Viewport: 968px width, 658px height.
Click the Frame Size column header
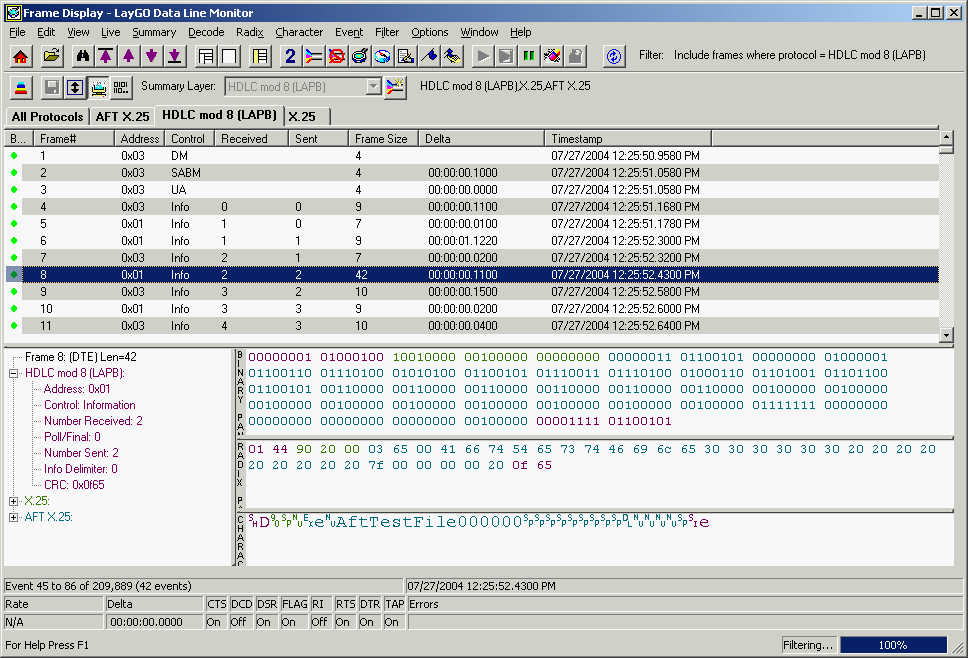[383, 139]
